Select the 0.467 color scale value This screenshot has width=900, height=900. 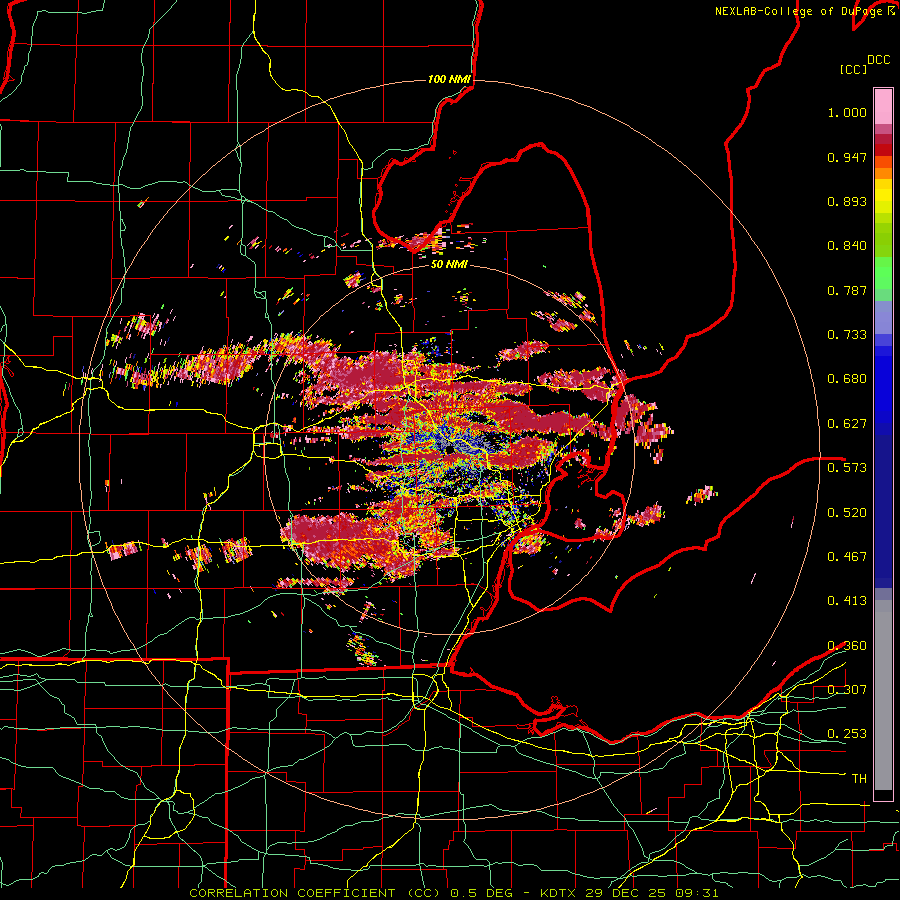point(847,557)
